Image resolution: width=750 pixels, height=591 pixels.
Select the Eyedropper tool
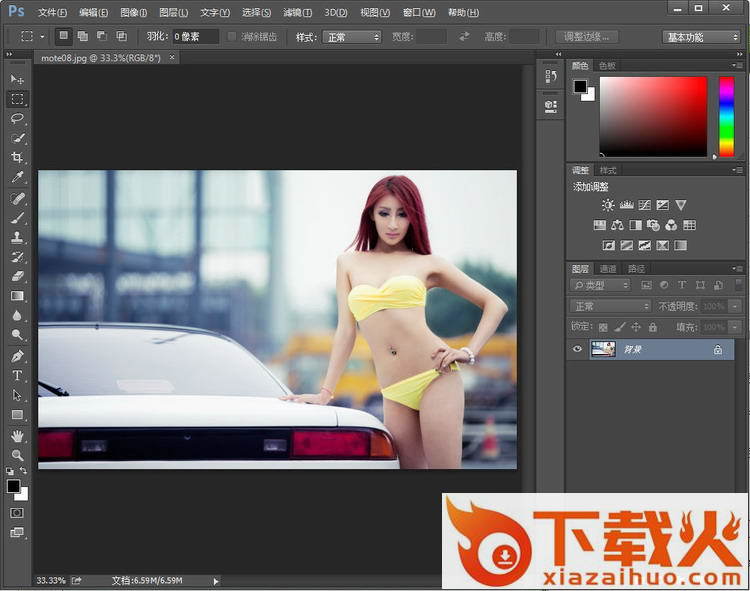[17, 177]
